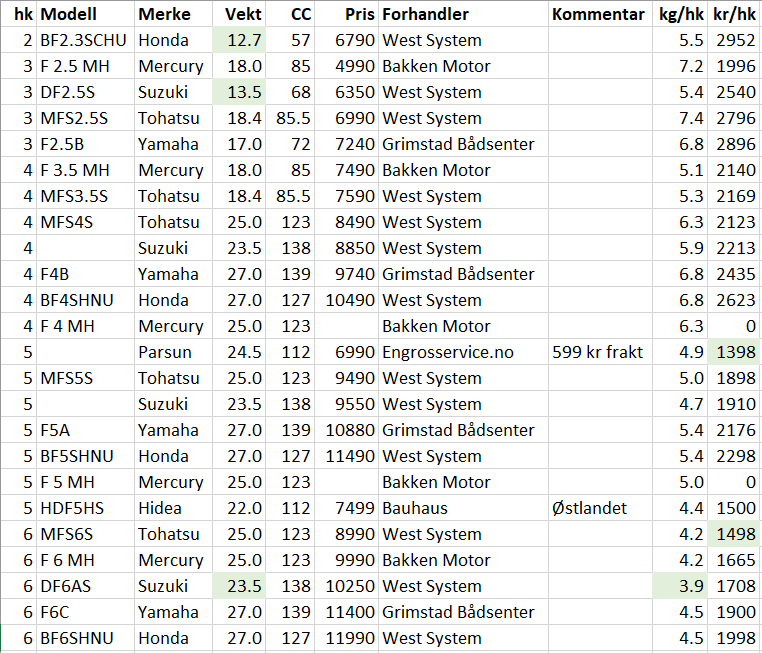This screenshot has width=762, height=653.
Task: Select the F4B model cell
Action: [x=86, y=274]
